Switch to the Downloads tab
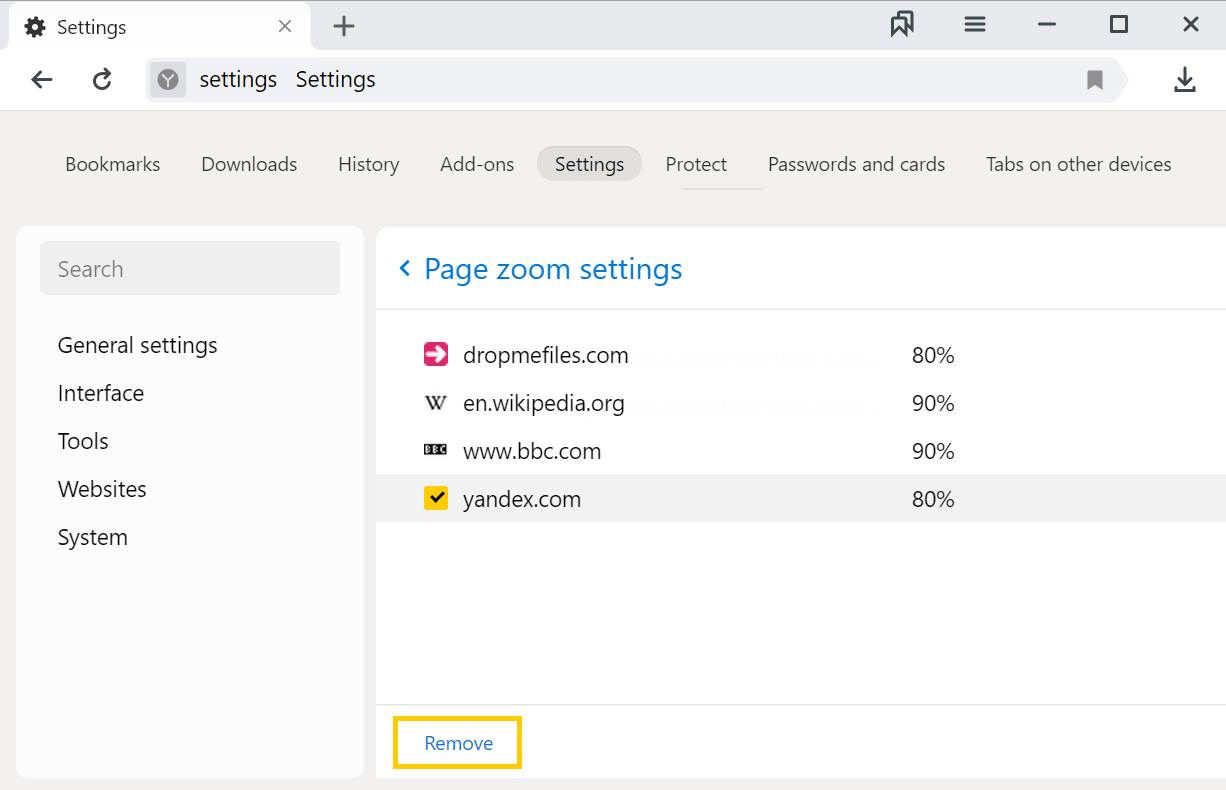 pos(249,164)
